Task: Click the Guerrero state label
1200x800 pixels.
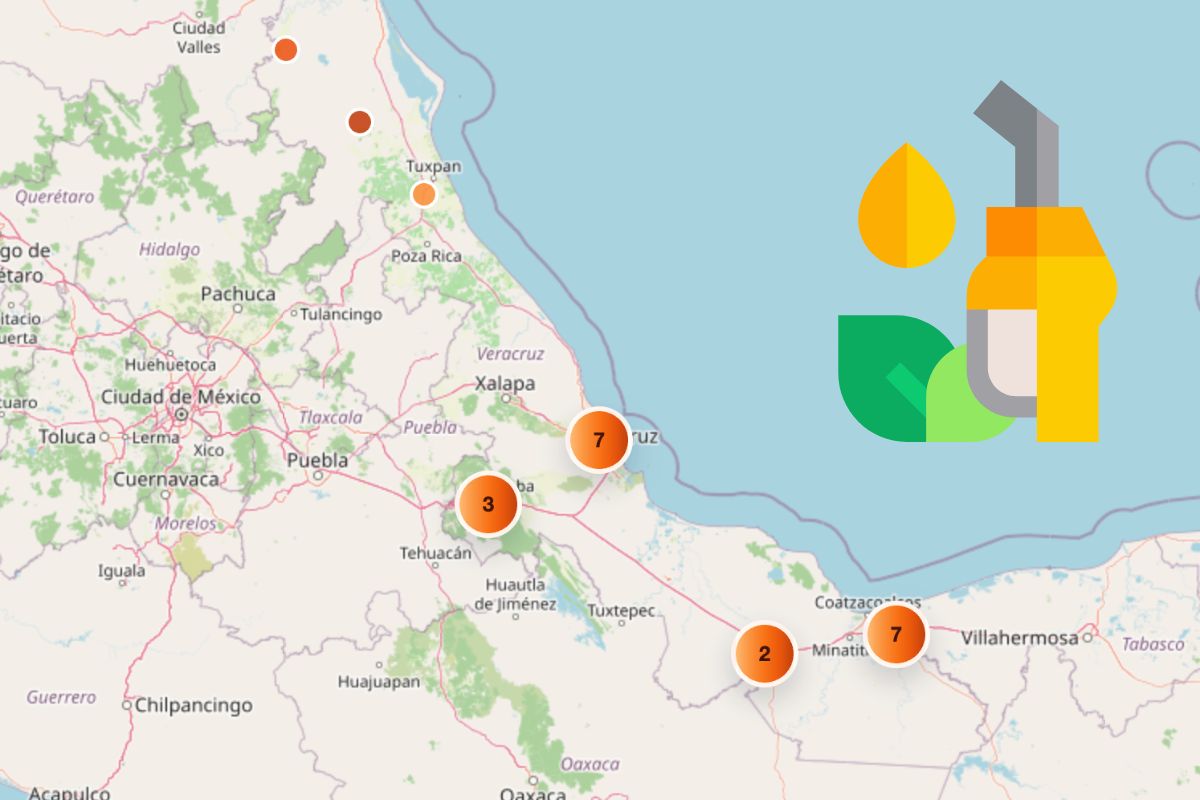Action: click(61, 697)
